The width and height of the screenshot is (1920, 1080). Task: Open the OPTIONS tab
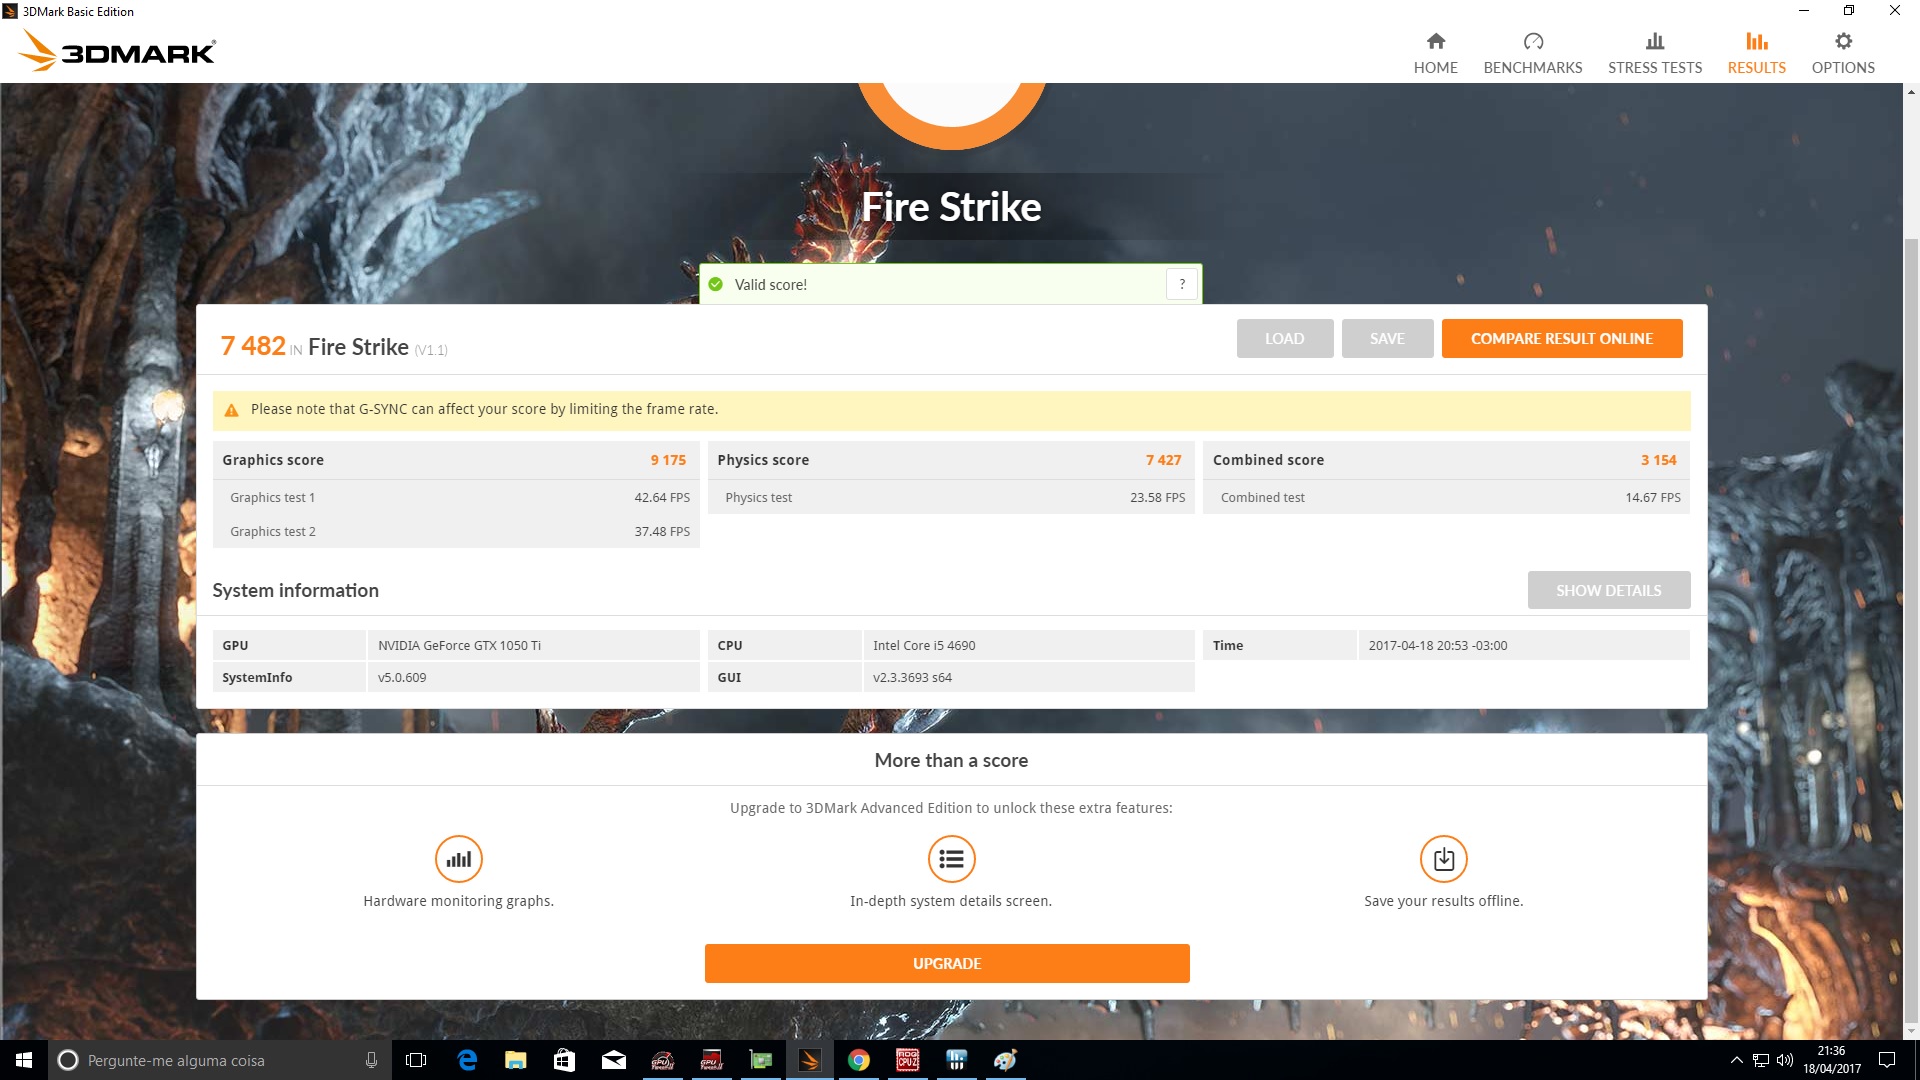[1843, 53]
